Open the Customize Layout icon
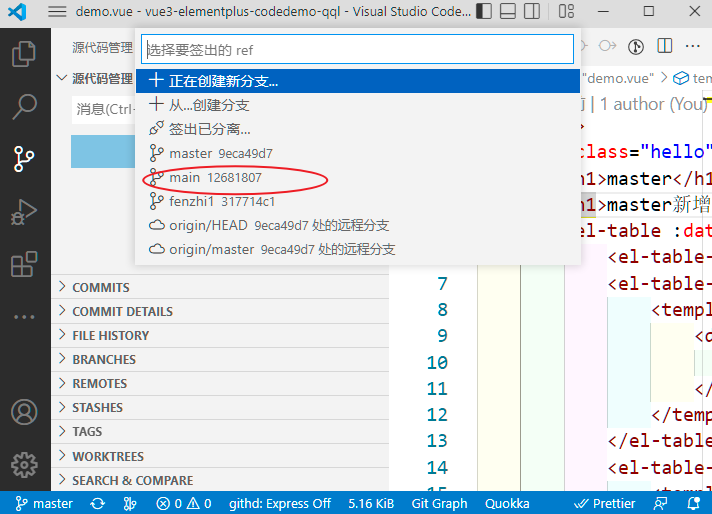The width and height of the screenshot is (712, 514). pyautogui.click(x=566, y=11)
